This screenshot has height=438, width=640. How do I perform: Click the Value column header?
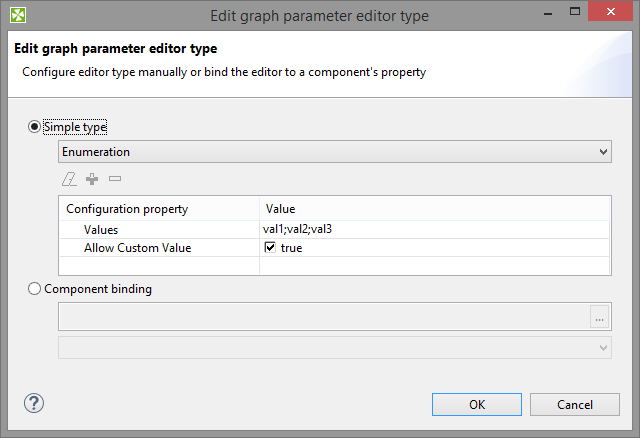click(x=281, y=209)
